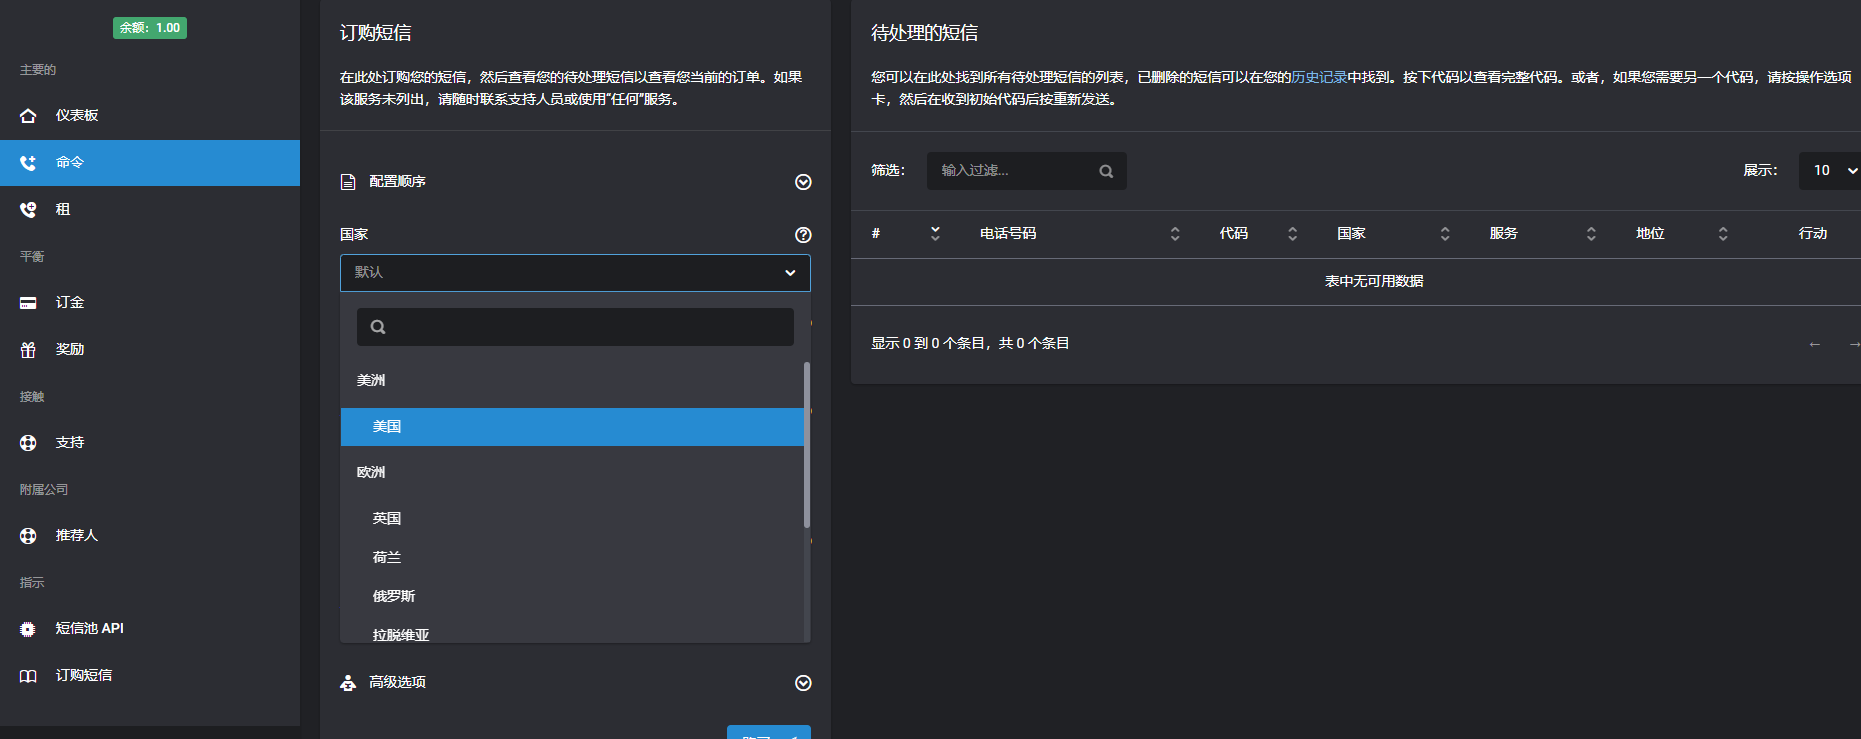Open 奖励 sidebar menu item
This screenshot has width=1861, height=739.
coord(150,350)
